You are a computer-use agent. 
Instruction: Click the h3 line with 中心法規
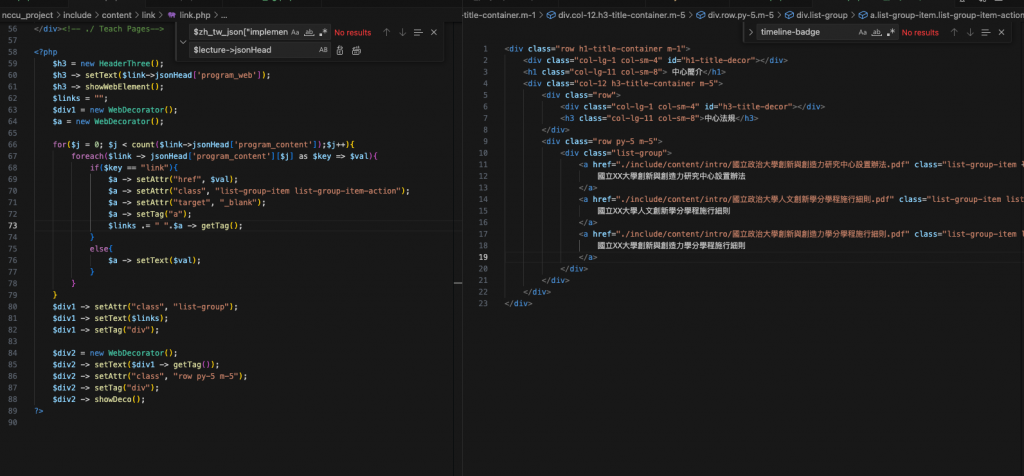658,118
